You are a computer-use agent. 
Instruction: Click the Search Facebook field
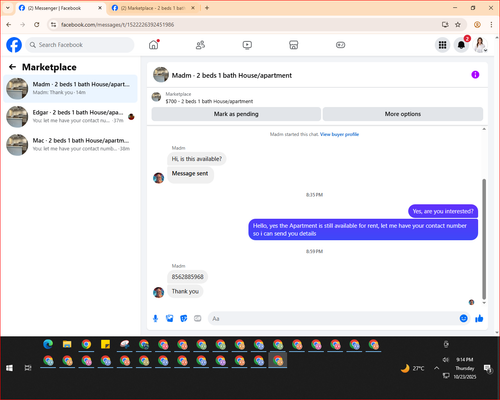(x=80, y=45)
